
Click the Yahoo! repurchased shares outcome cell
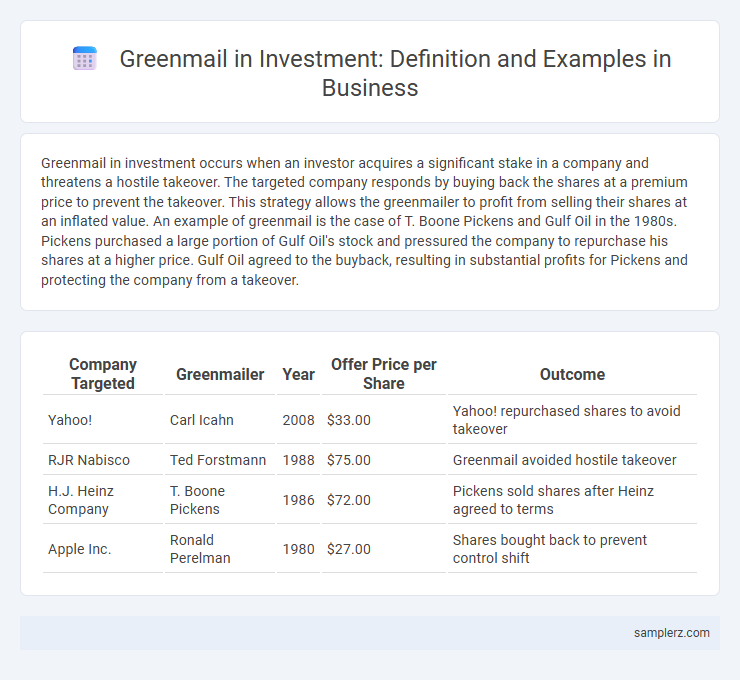click(x=572, y=420)
